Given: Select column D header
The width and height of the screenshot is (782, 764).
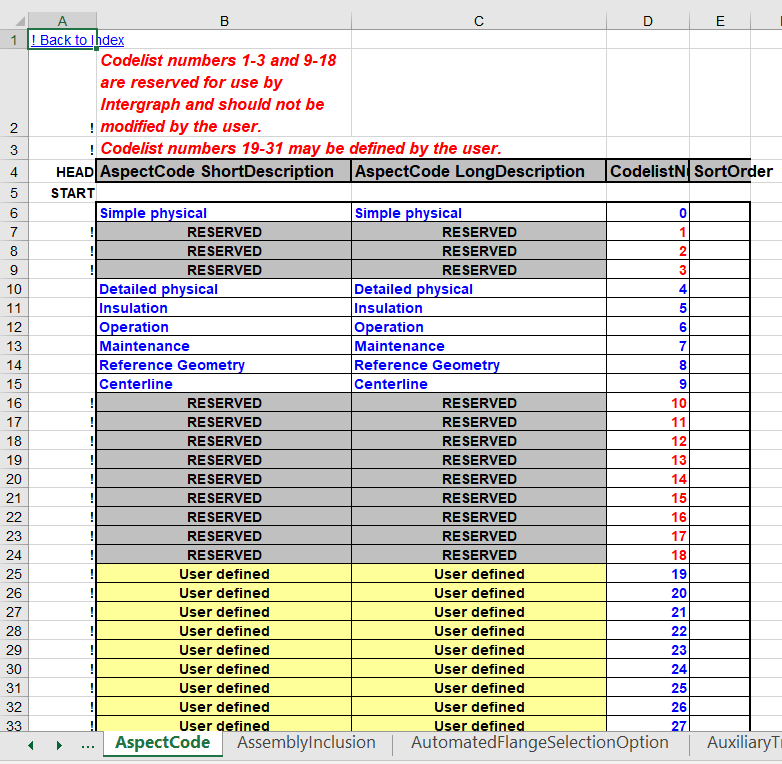Looking at the screenshot, I should [x=648, y=21].
